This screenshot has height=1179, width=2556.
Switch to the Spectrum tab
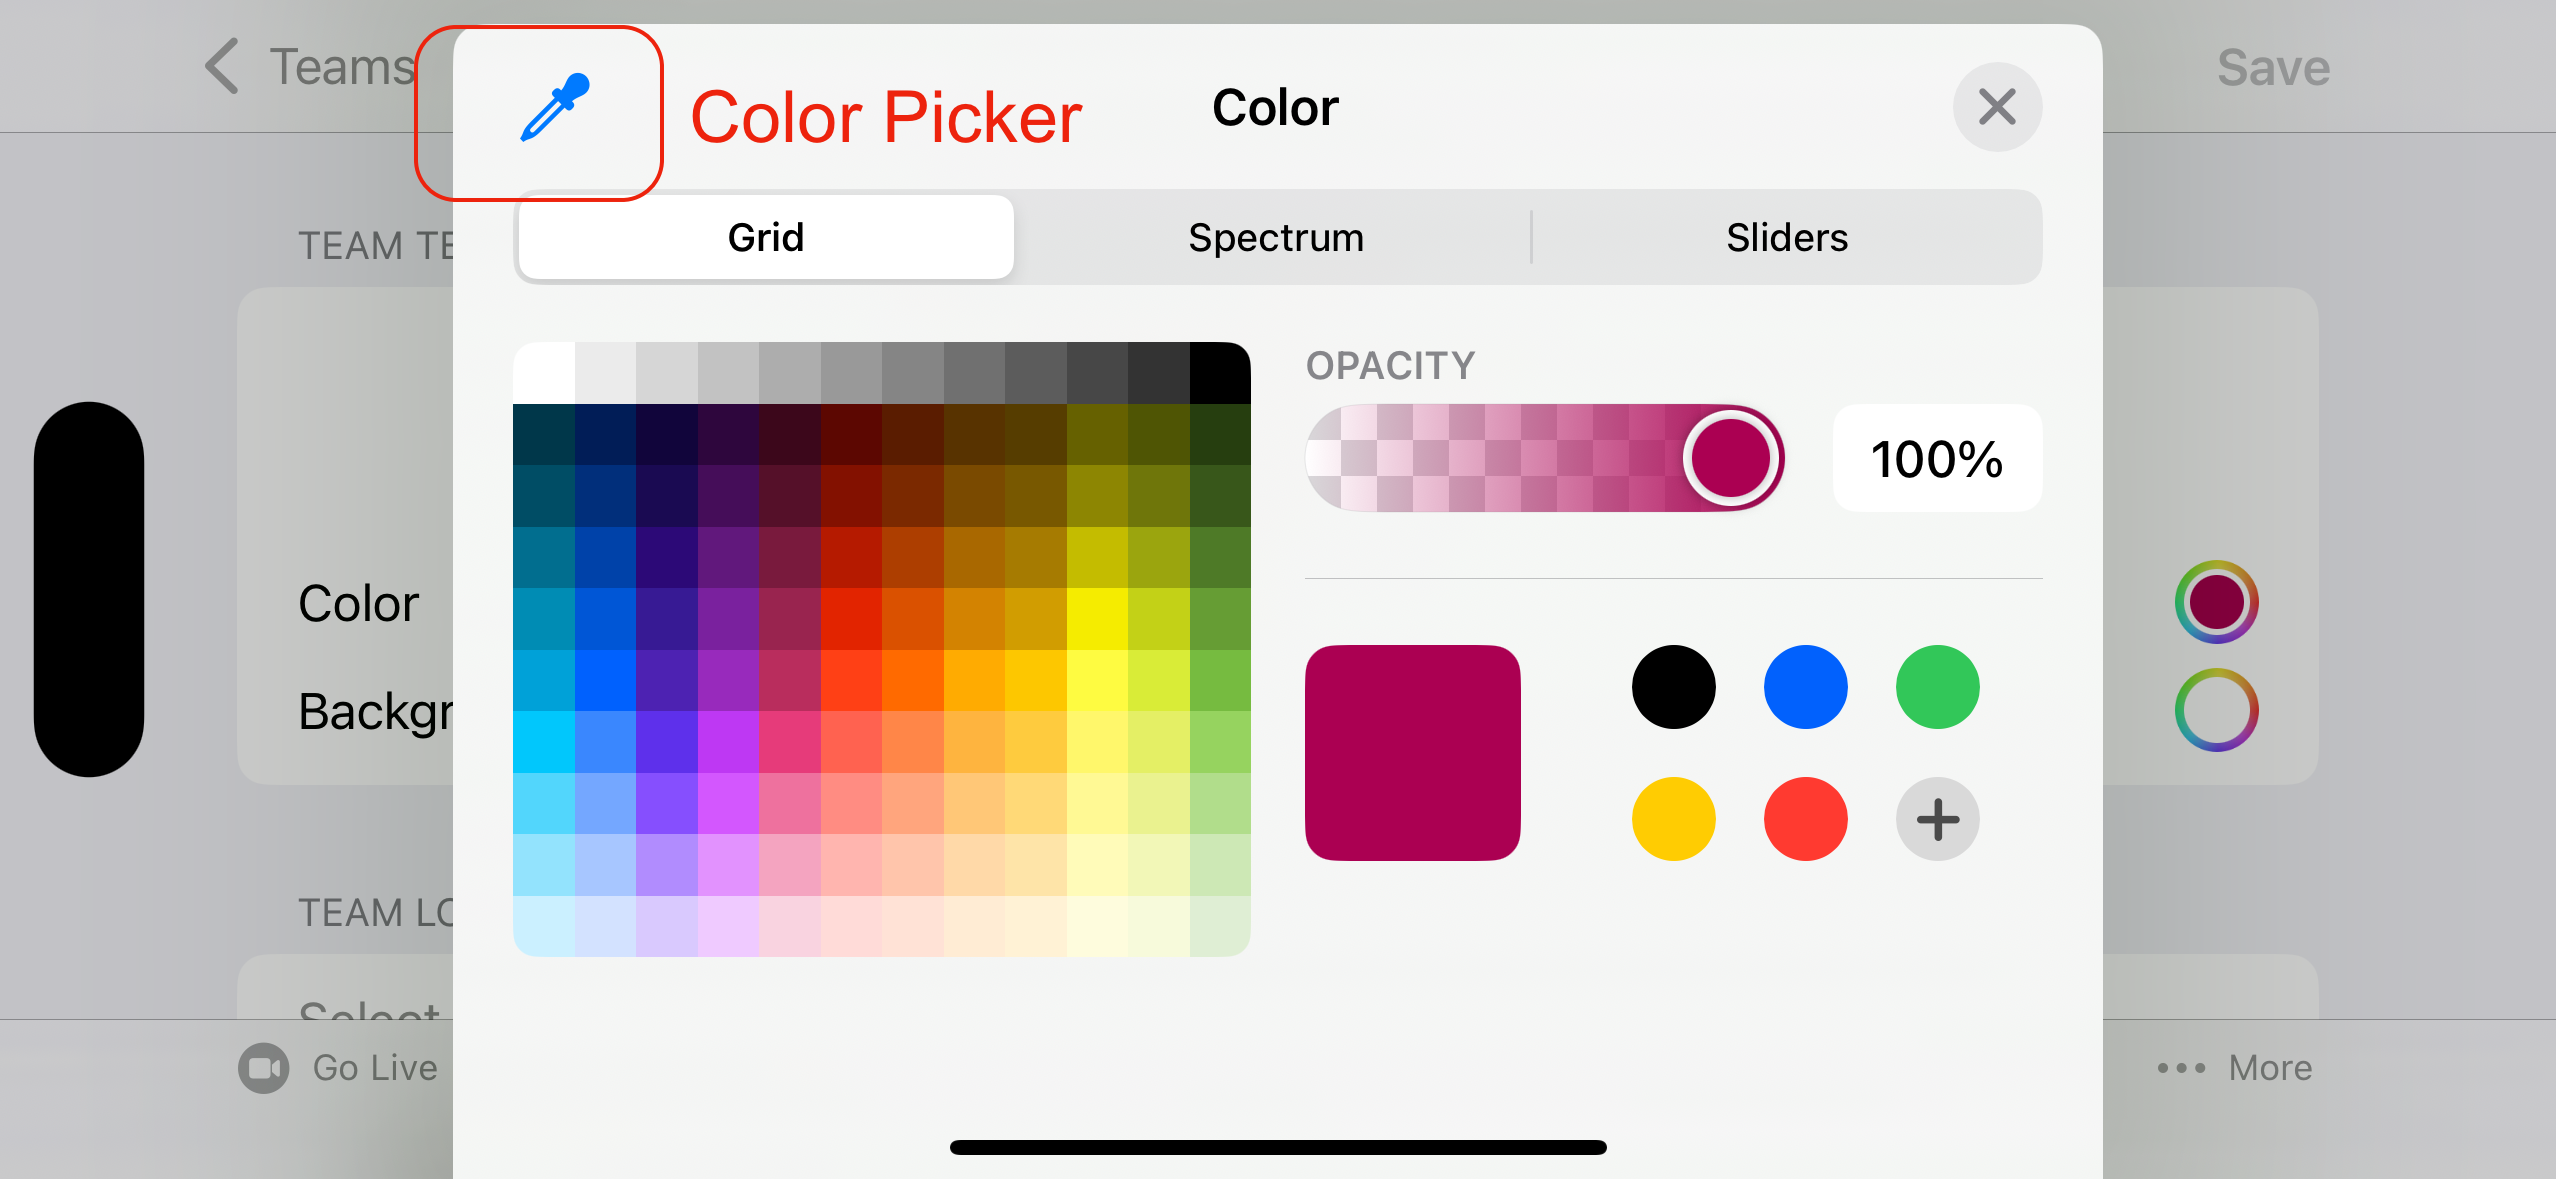click(x=1274, y=236)
